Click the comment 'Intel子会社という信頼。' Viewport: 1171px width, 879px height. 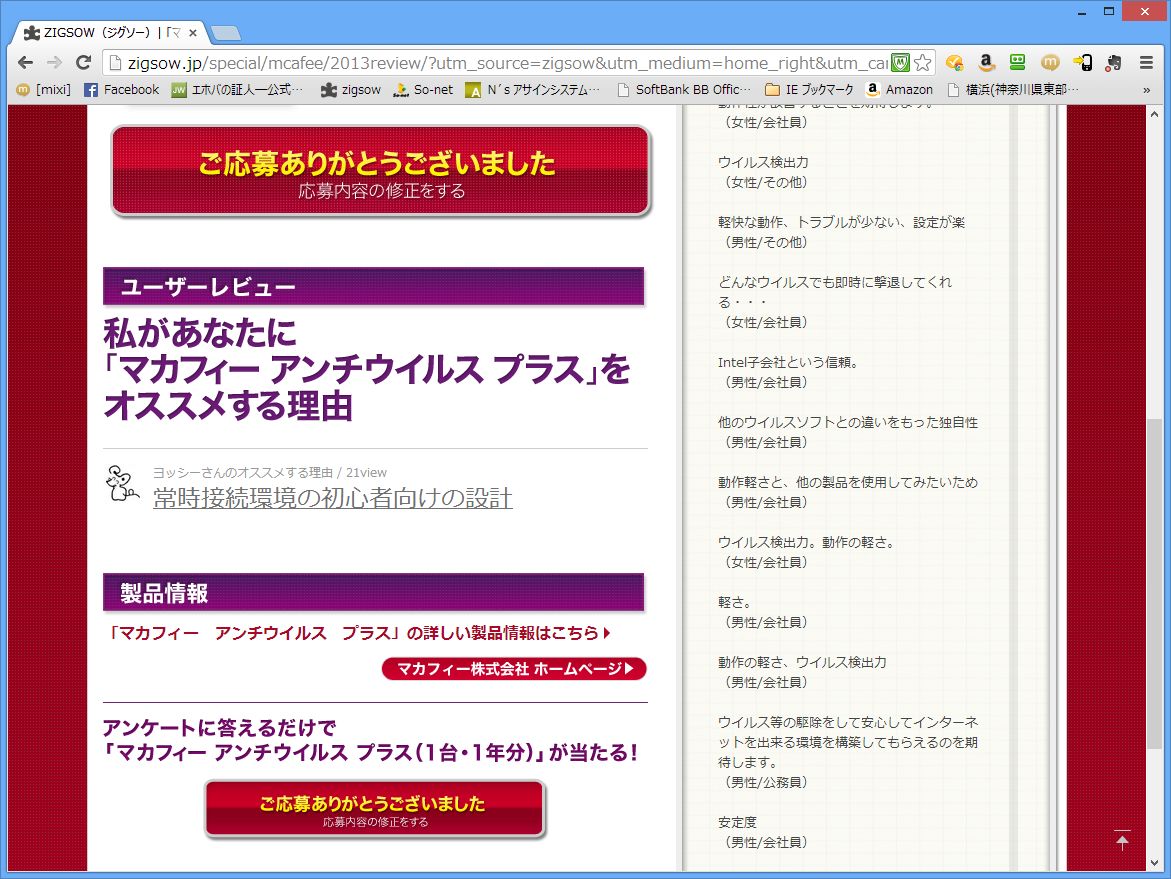click(x=788, y=362)
